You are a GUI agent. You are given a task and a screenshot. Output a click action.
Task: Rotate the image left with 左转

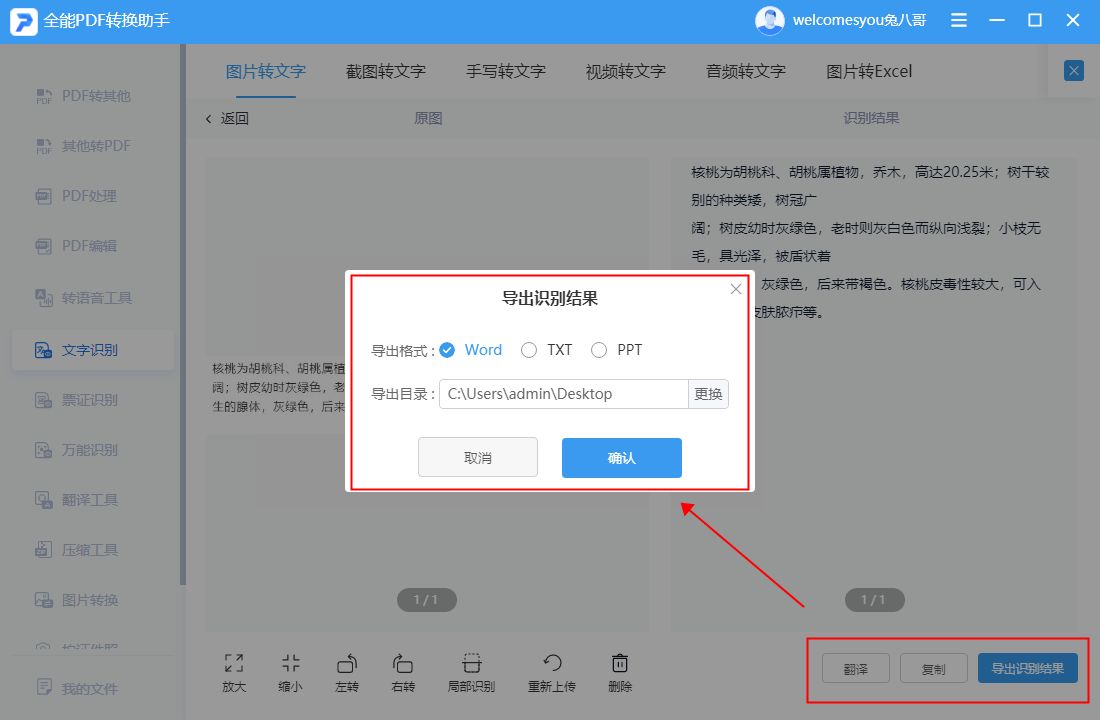click(x=347, y=670)
